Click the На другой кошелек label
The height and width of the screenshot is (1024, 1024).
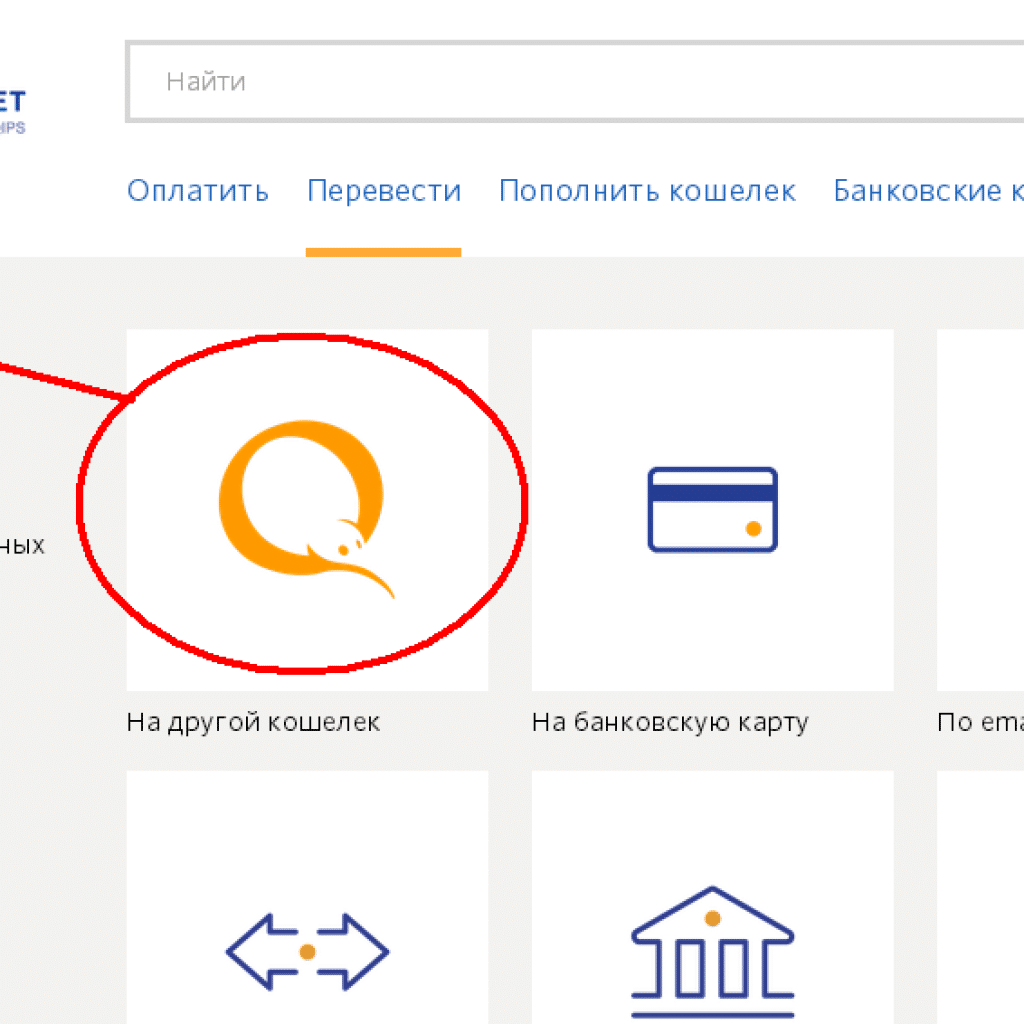click(x=253, y=722)
